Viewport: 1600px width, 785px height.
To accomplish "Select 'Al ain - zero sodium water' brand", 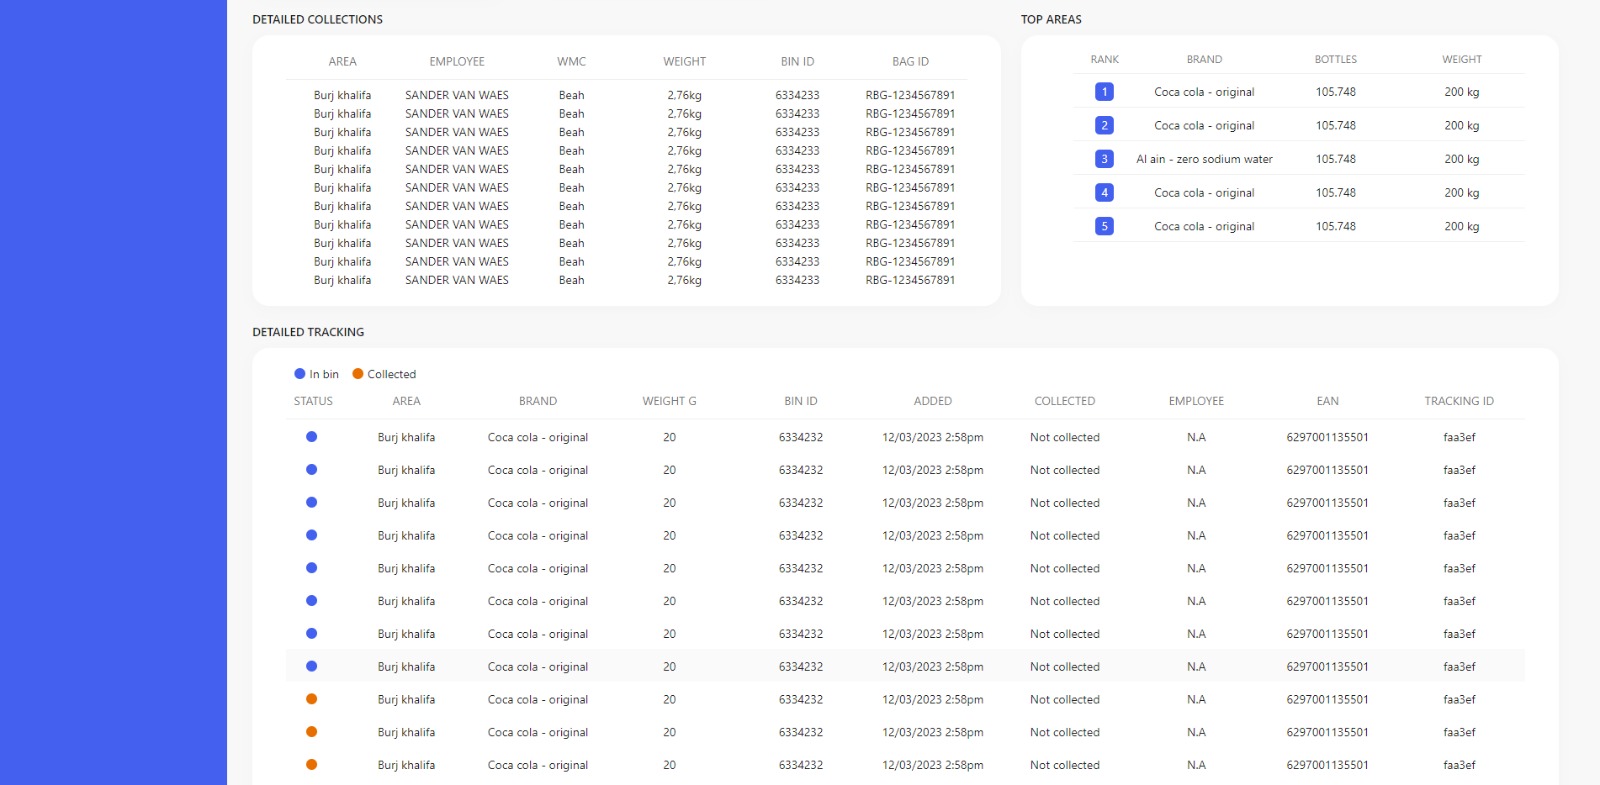I will (1204, 159).
